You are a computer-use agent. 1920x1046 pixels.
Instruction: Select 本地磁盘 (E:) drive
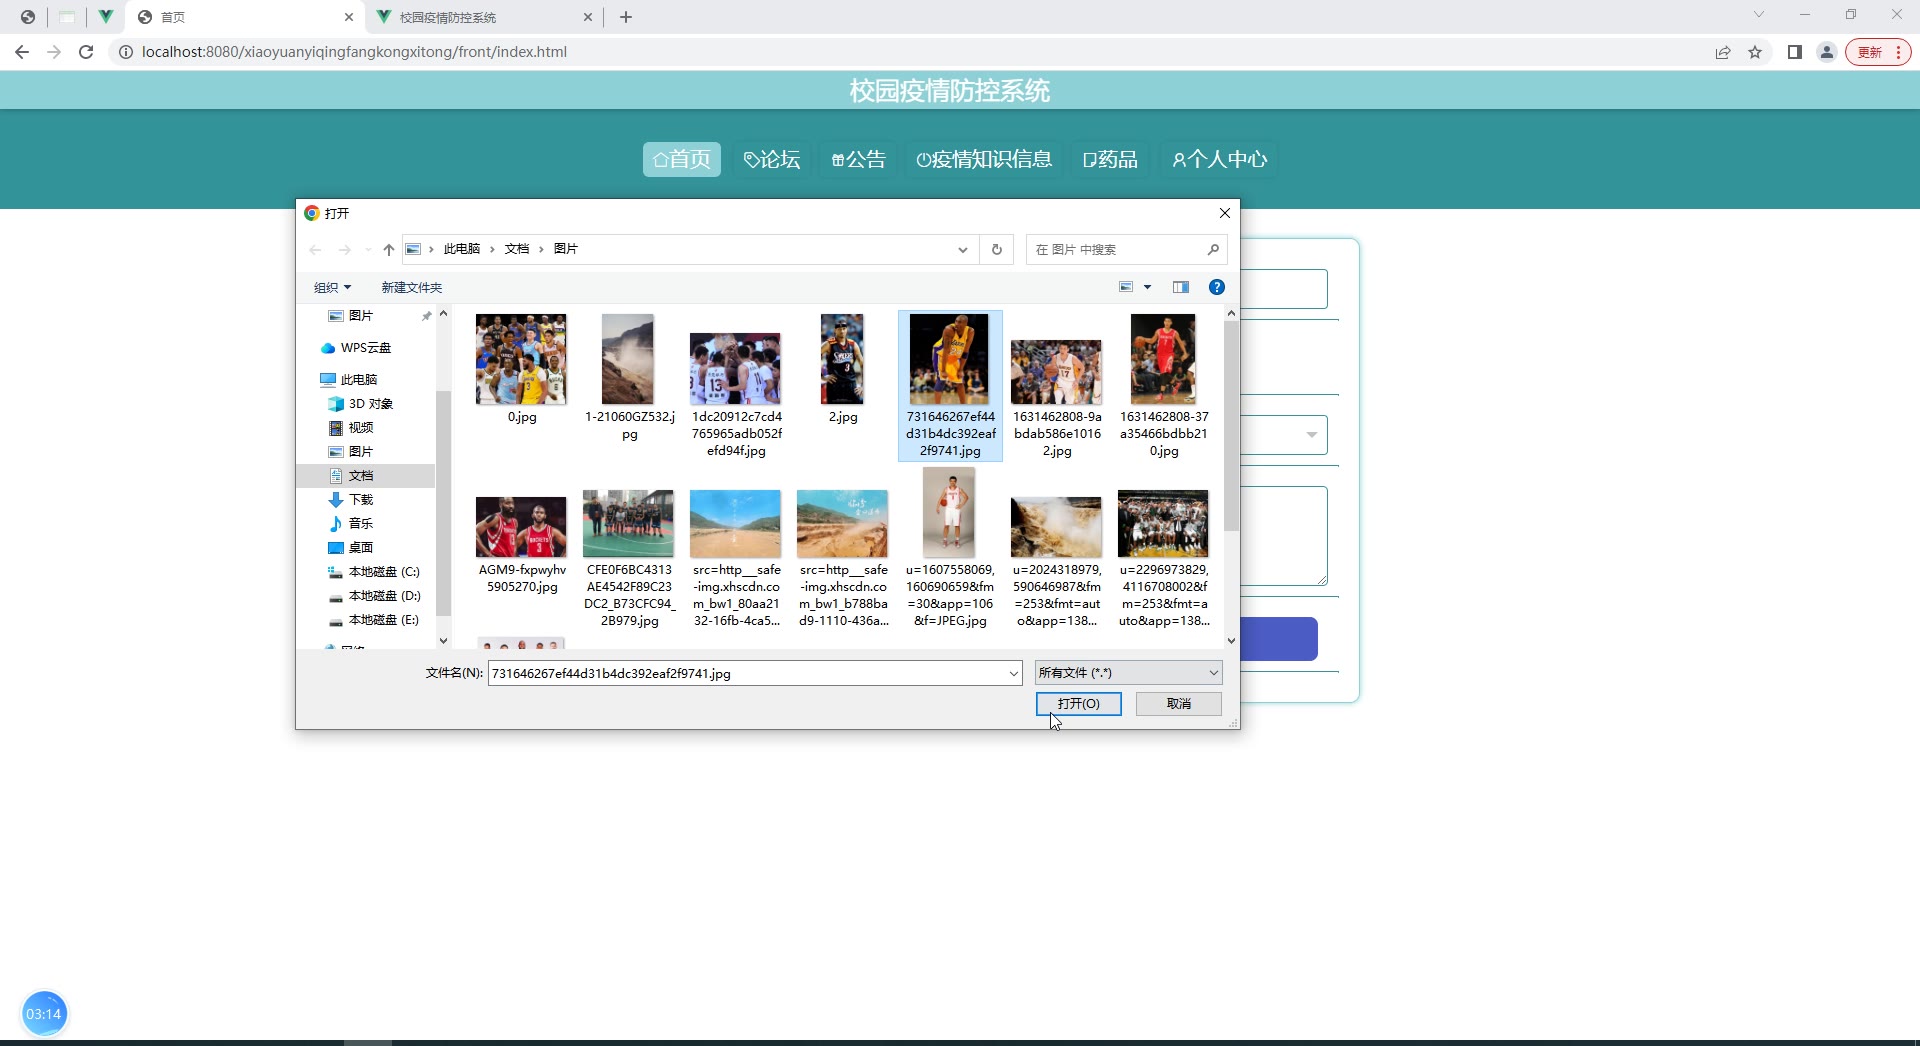[374, 620]
